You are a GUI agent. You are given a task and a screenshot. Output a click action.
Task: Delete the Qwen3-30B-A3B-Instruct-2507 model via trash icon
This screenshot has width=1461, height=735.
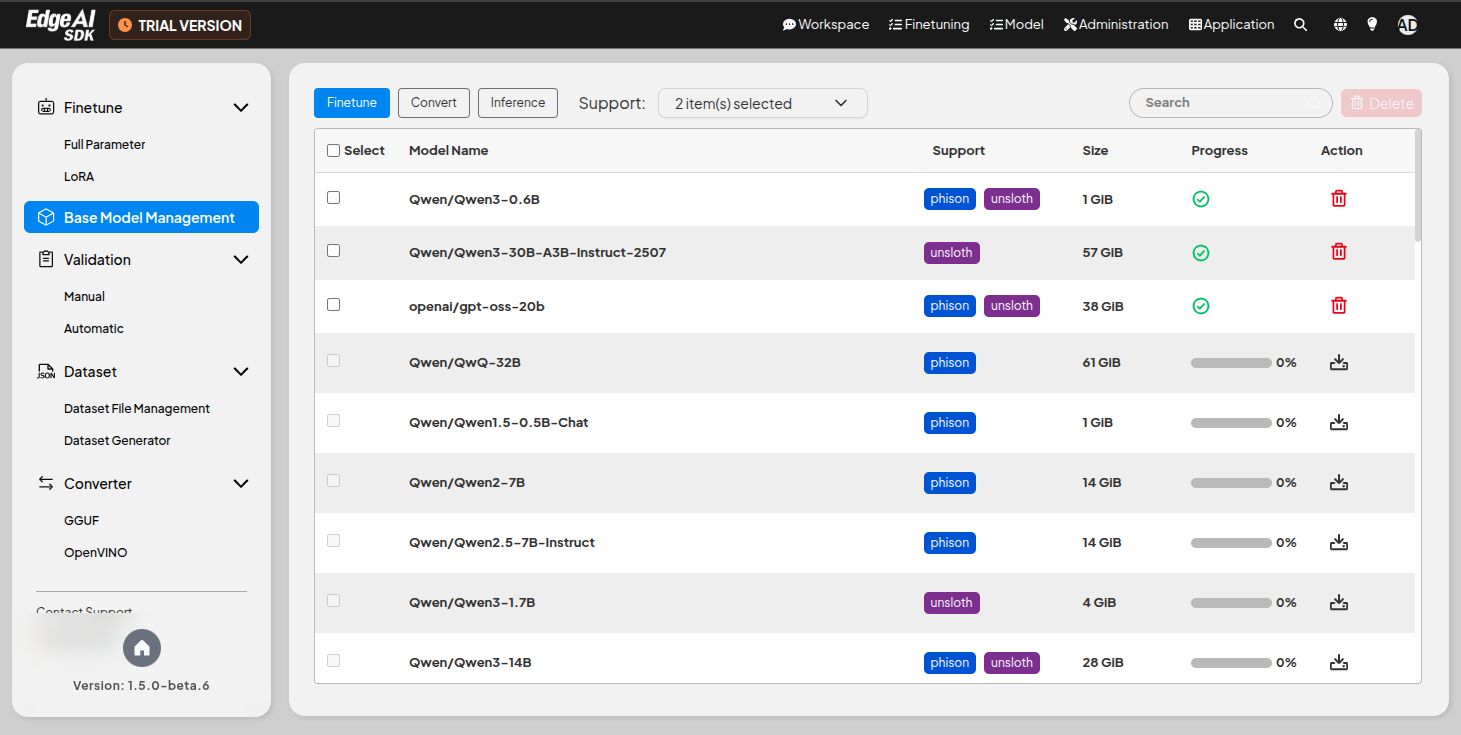pos(1339,252)
